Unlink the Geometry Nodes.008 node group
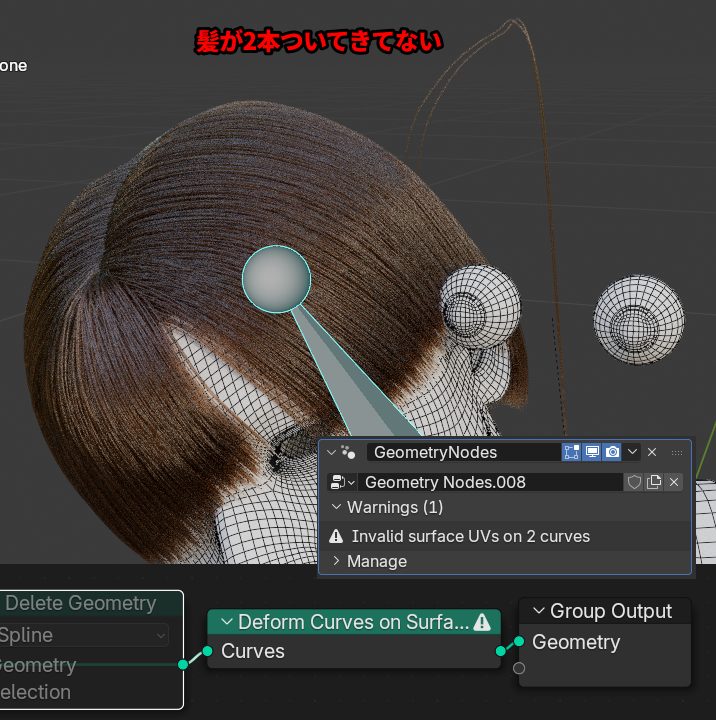716x720 pixels. pyautogui.click(x=674, y=482)
